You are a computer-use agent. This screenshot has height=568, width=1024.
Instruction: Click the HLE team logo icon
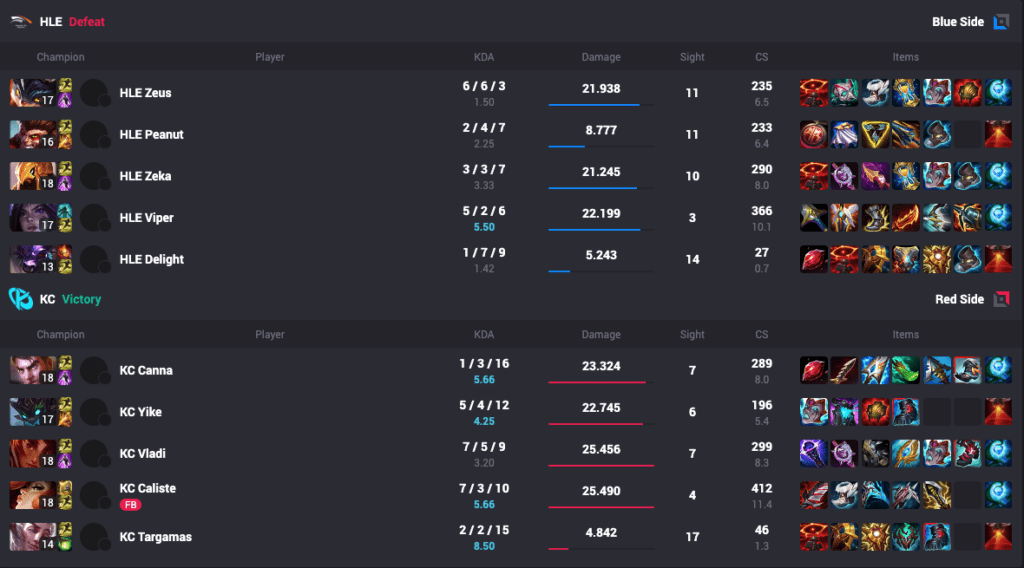pyautogui.click(x=20, y=21)
